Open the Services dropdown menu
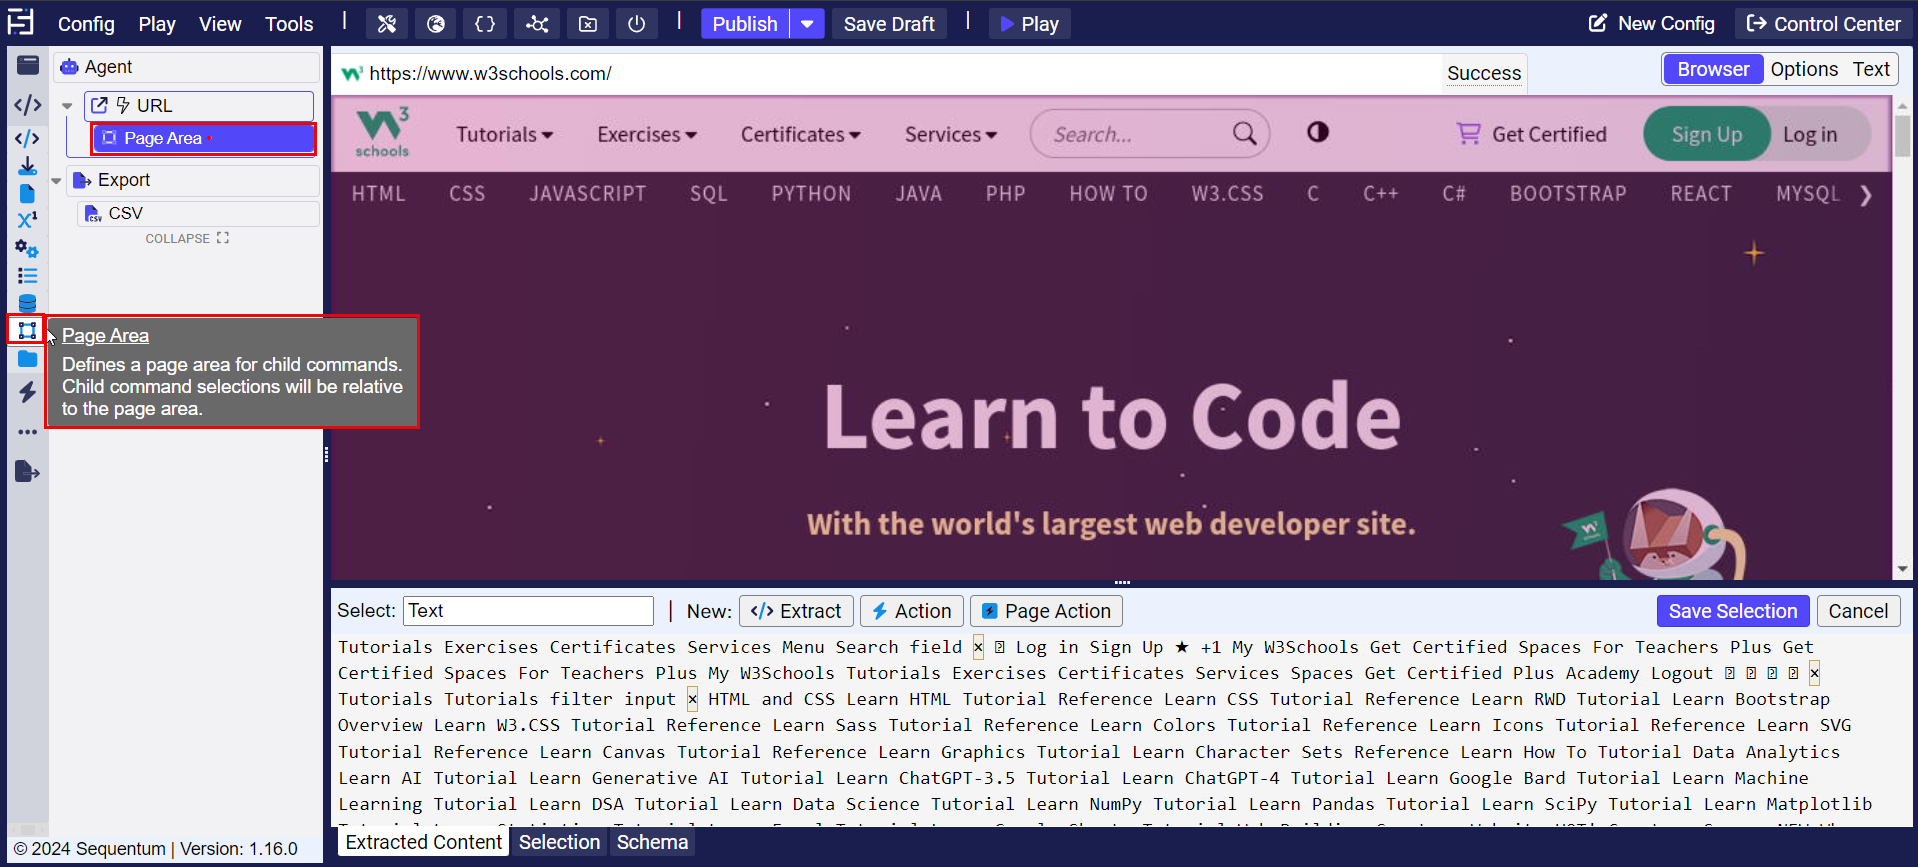 pyautogui.click(x=951, y=134)
